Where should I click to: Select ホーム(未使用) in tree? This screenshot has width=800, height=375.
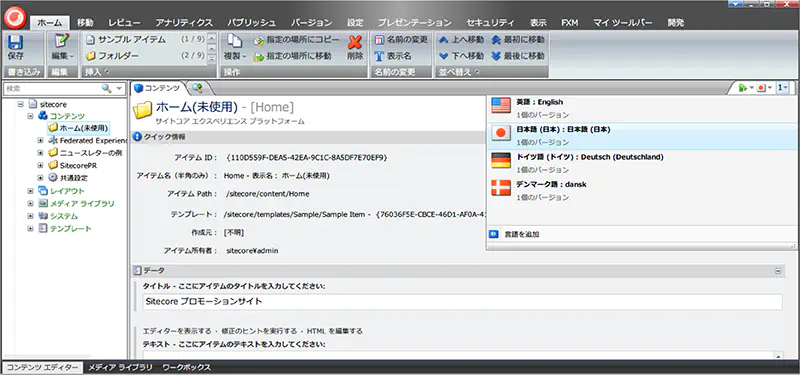point(78,128)
